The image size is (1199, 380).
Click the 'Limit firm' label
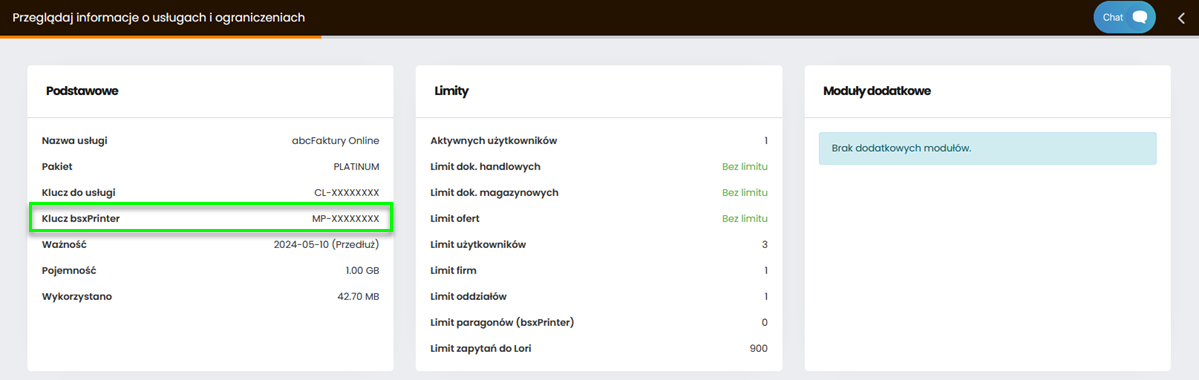(x=454, y=271)
